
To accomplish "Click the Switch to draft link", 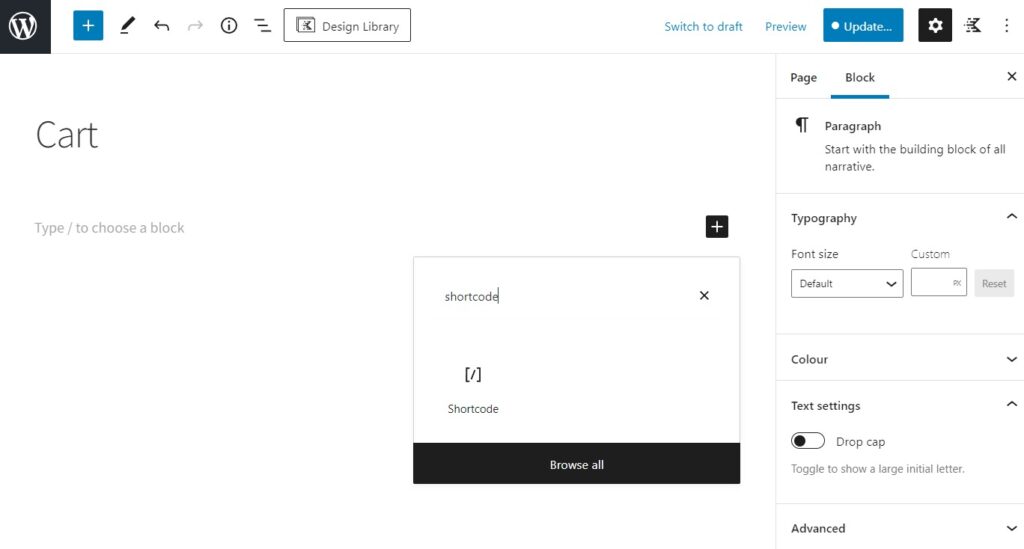I will tap(703, 27).
